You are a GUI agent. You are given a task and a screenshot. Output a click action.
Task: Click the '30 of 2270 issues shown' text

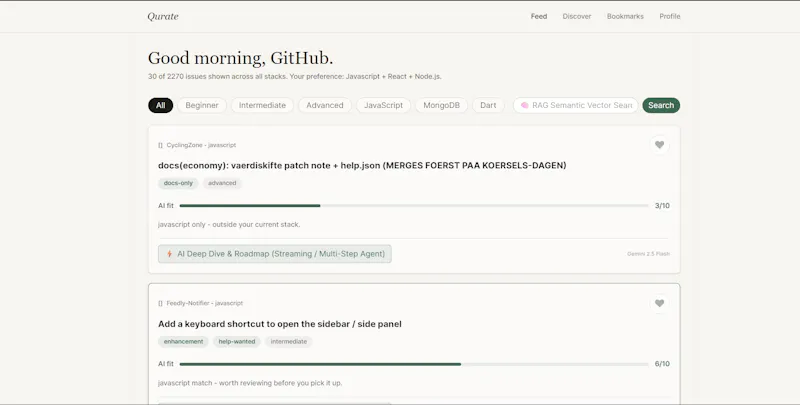[294, 77]
